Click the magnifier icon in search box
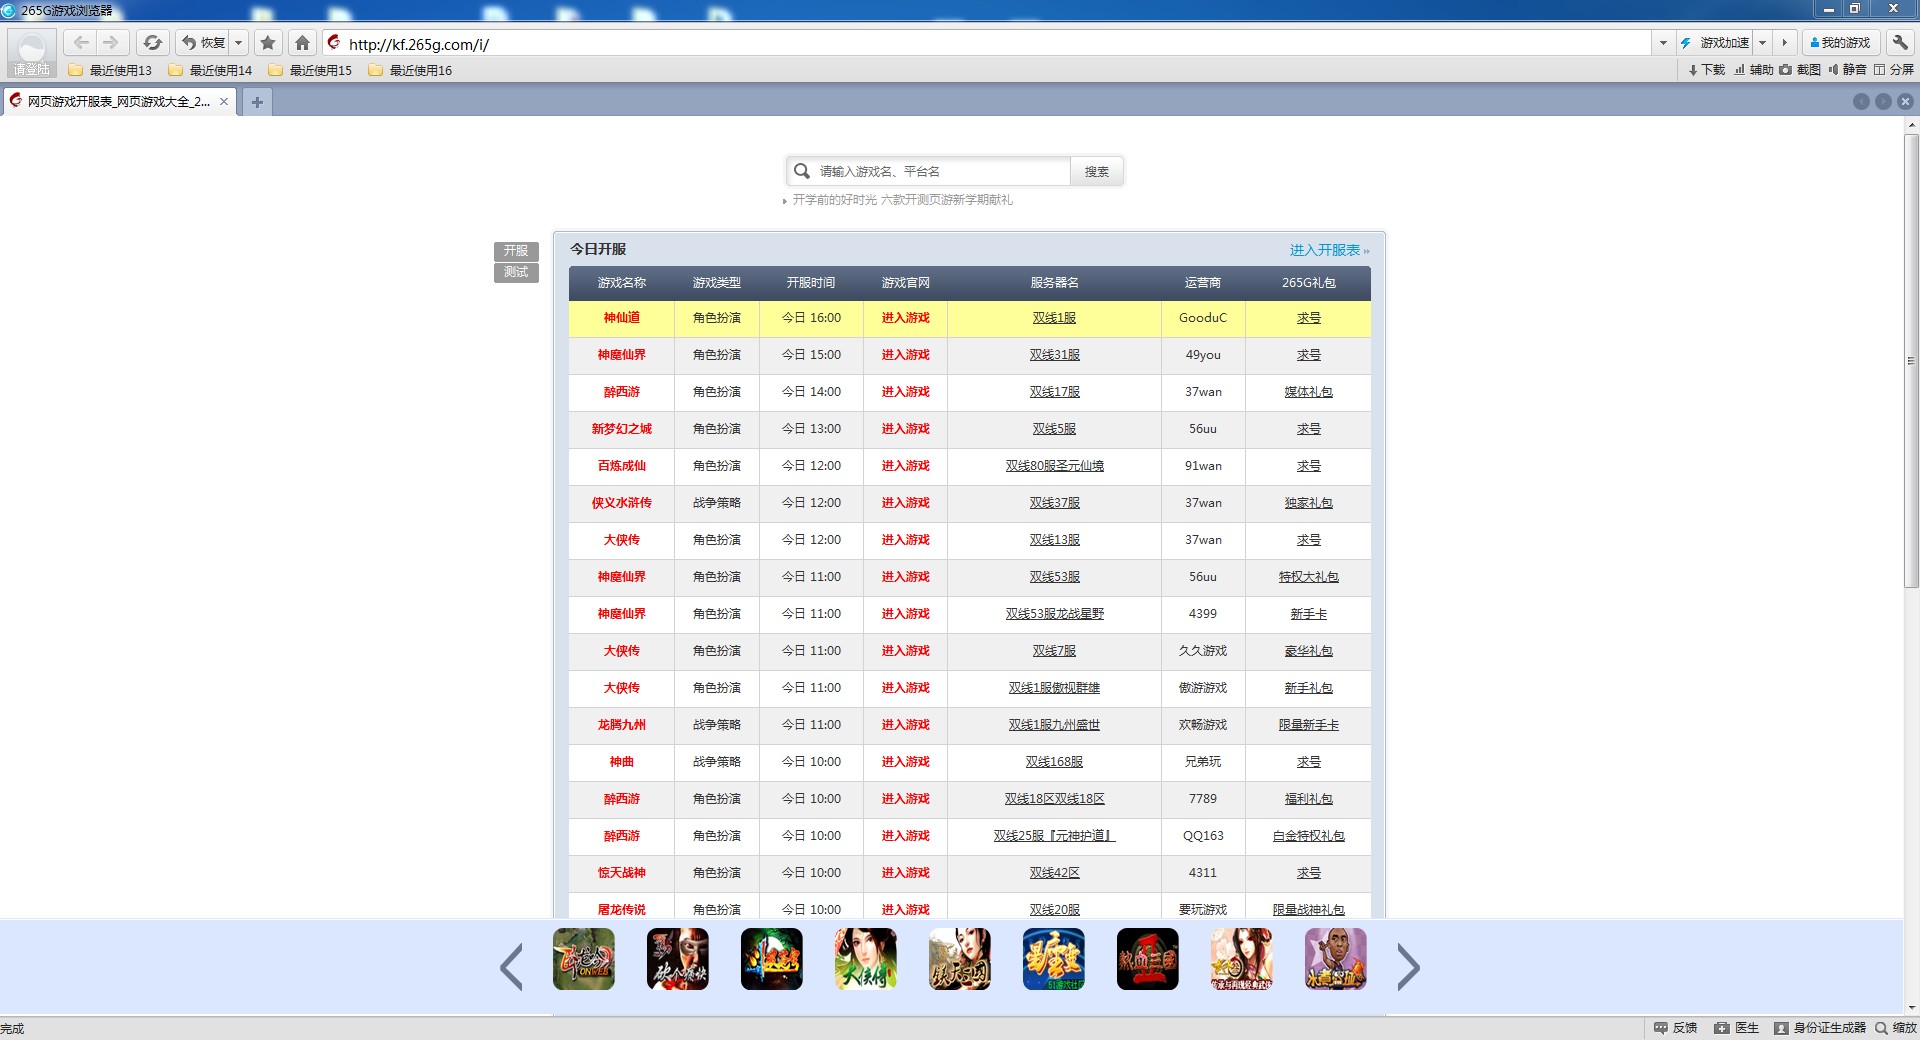The image size is (1920, 1040). click(x=802, y=171)
